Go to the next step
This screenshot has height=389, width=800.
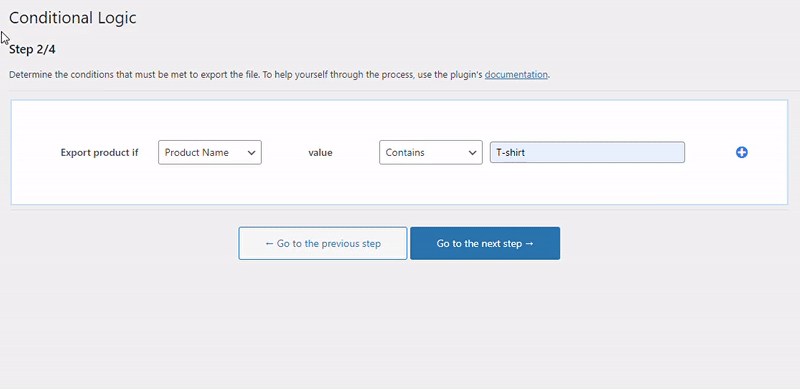pyautogui.click(x=485, y=244)
